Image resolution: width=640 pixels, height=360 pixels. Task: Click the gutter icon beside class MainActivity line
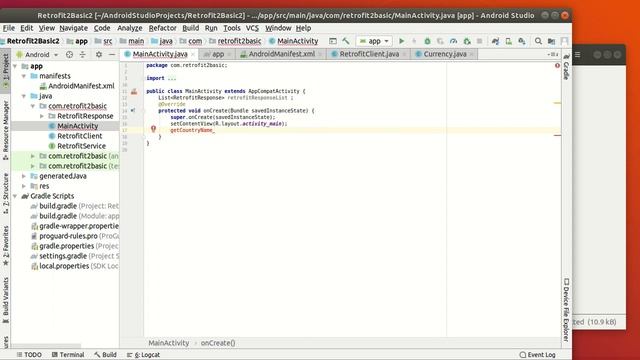point(134,92)
